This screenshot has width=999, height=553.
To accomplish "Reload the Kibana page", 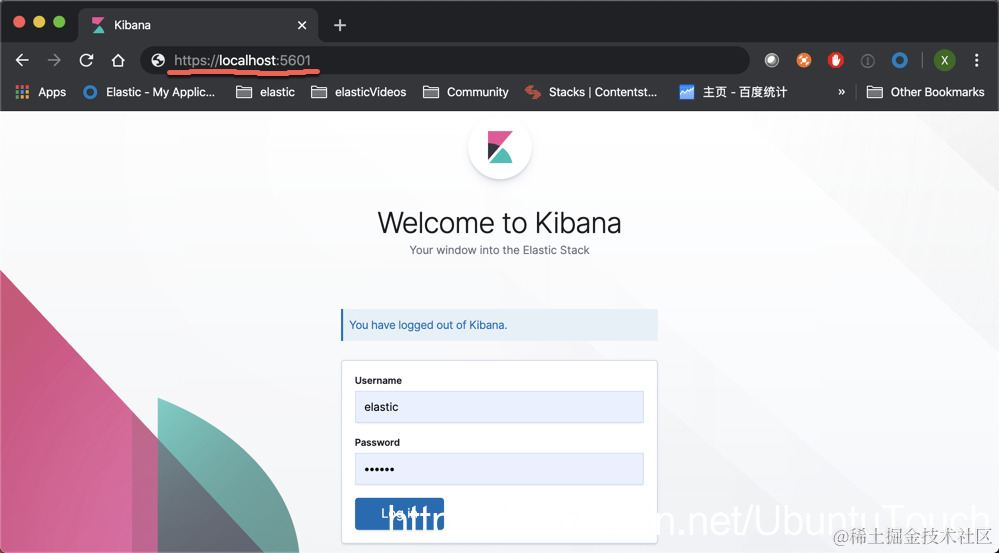I will pyautogui.click(x=86, y=61).
